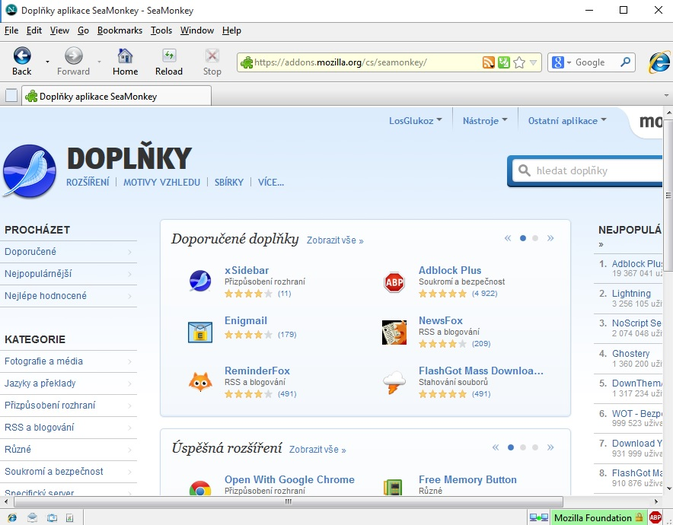Image resolution: width=673 pixels, height=525 pixels.
Task: Click the grayed Forward arrow button
Action: point(73,61)
